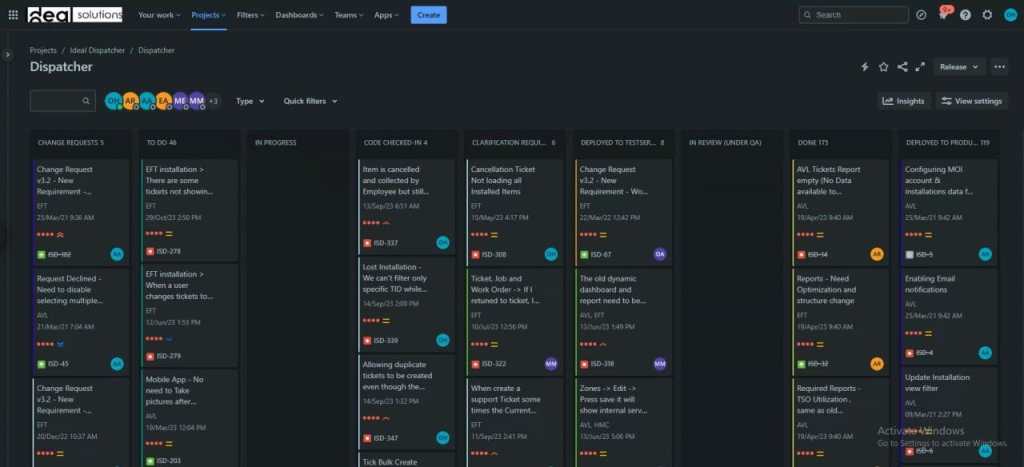Screen dimensions: 1024x467
Task: Click the share board icon
Action: [902, 67]
